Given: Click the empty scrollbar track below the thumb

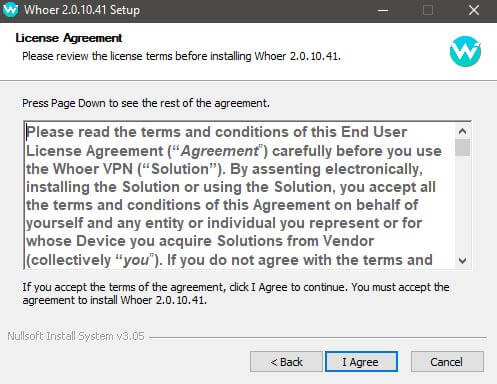Looking at the screenshot, I should pyautogui.click(x=462, y=204).
